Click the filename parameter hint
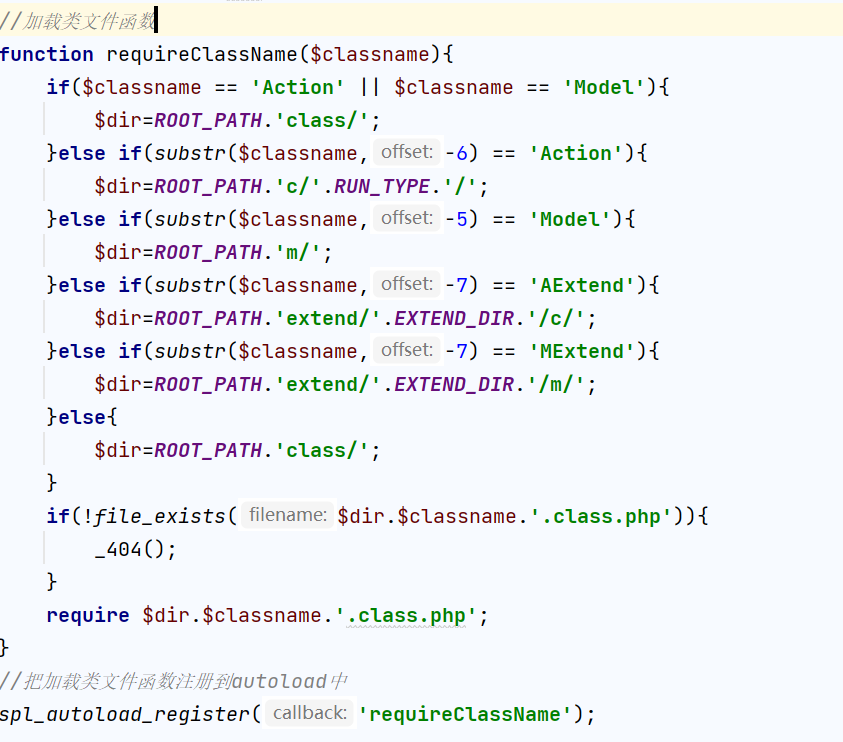 287,515
